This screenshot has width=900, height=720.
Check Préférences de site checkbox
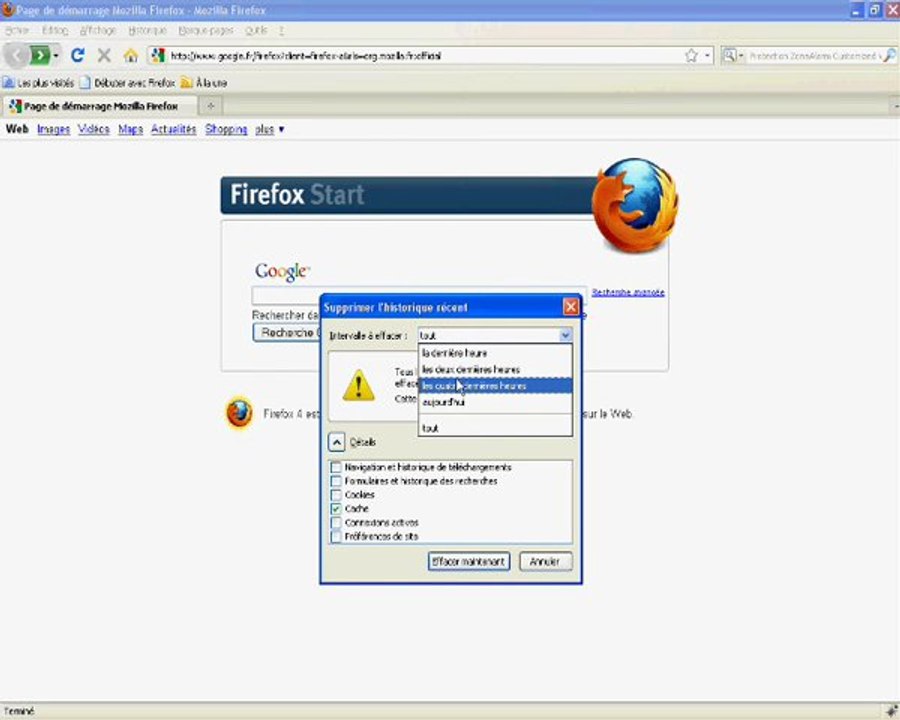pos(336,536)
